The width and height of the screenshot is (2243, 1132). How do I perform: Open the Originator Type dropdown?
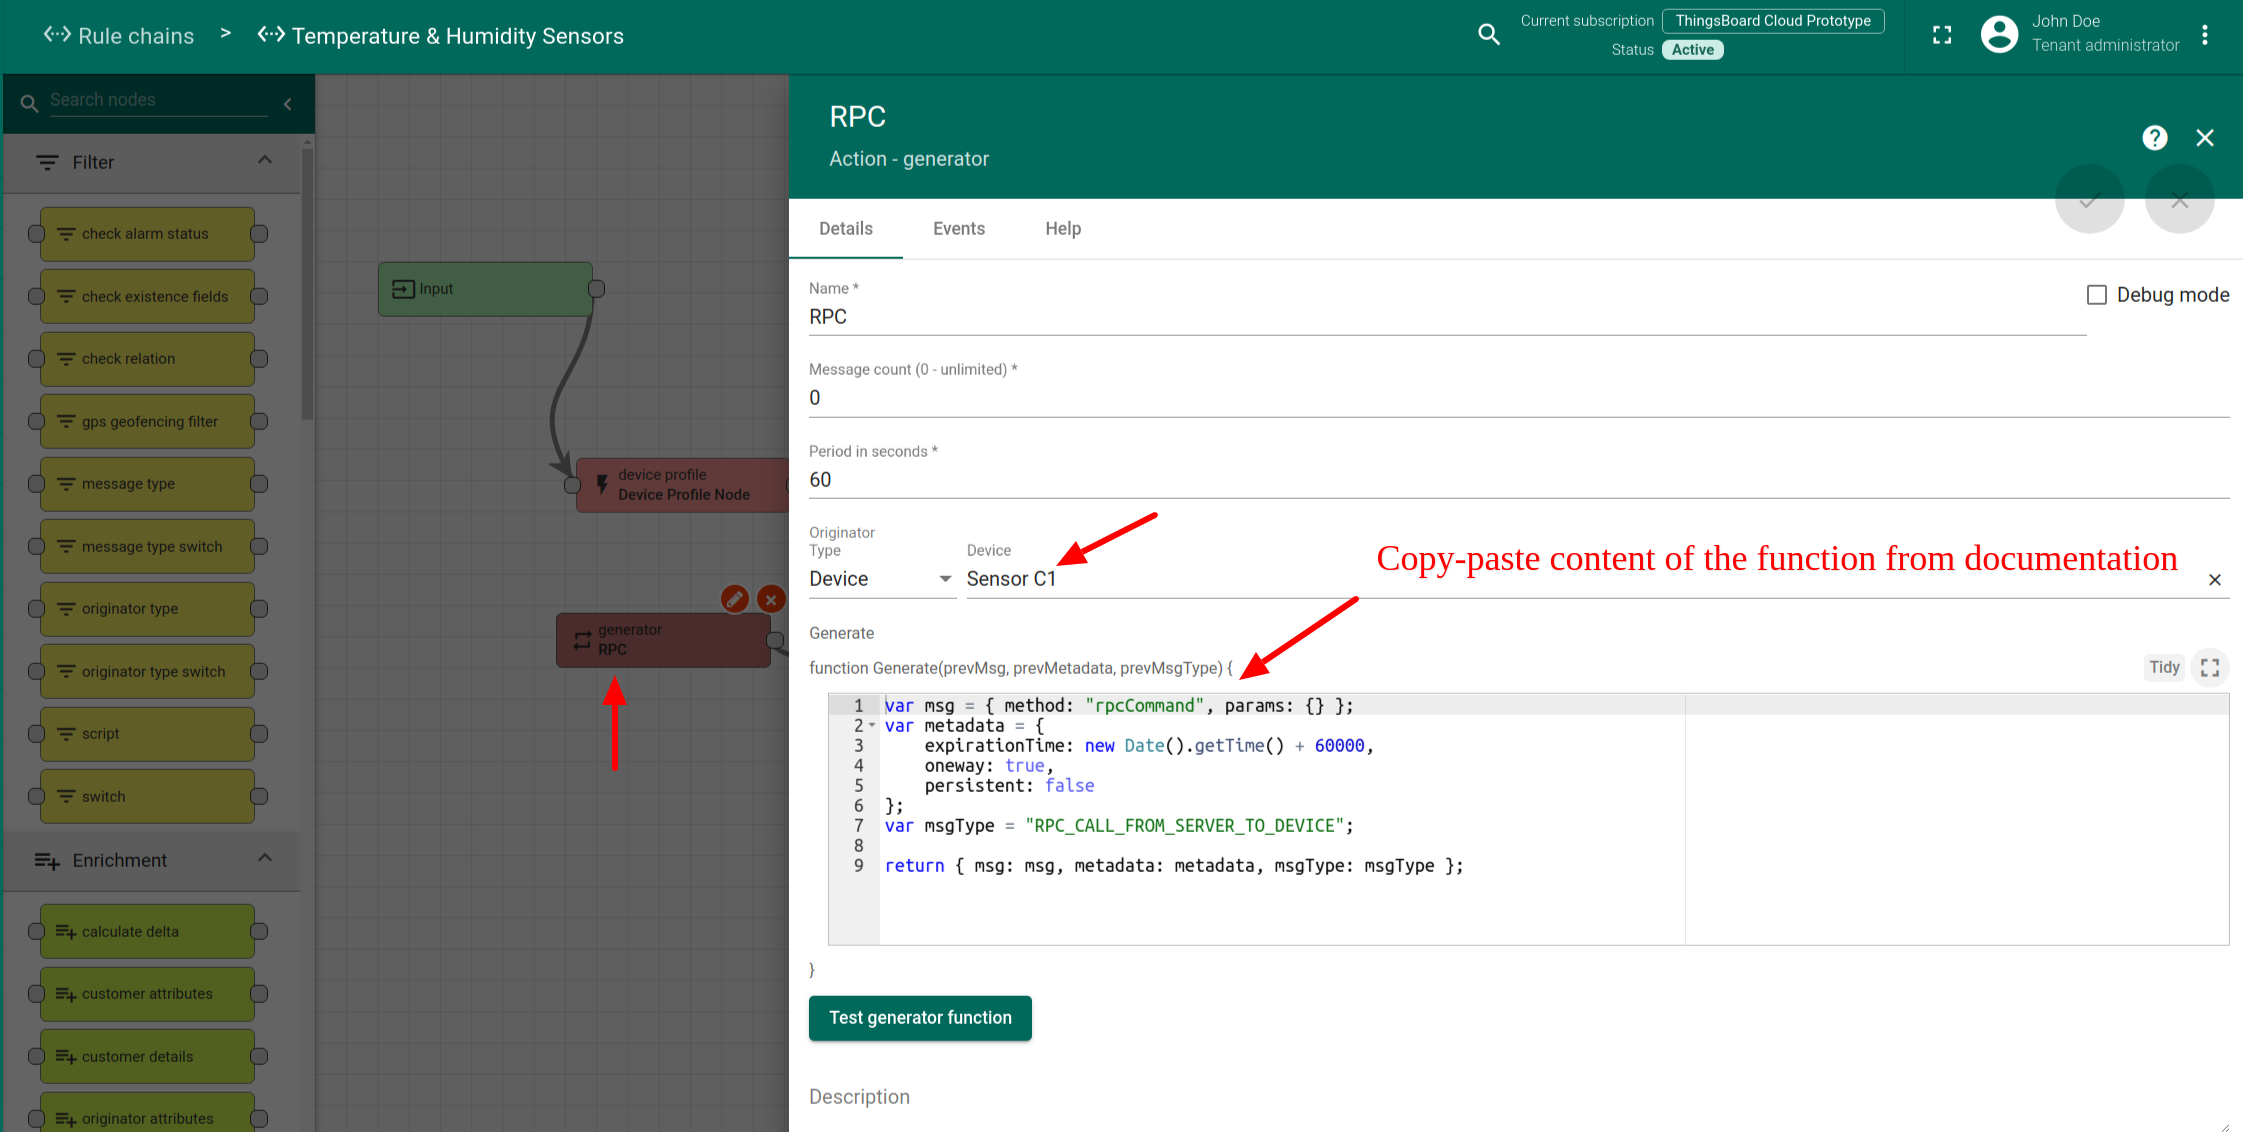click(x=881, y=579)
